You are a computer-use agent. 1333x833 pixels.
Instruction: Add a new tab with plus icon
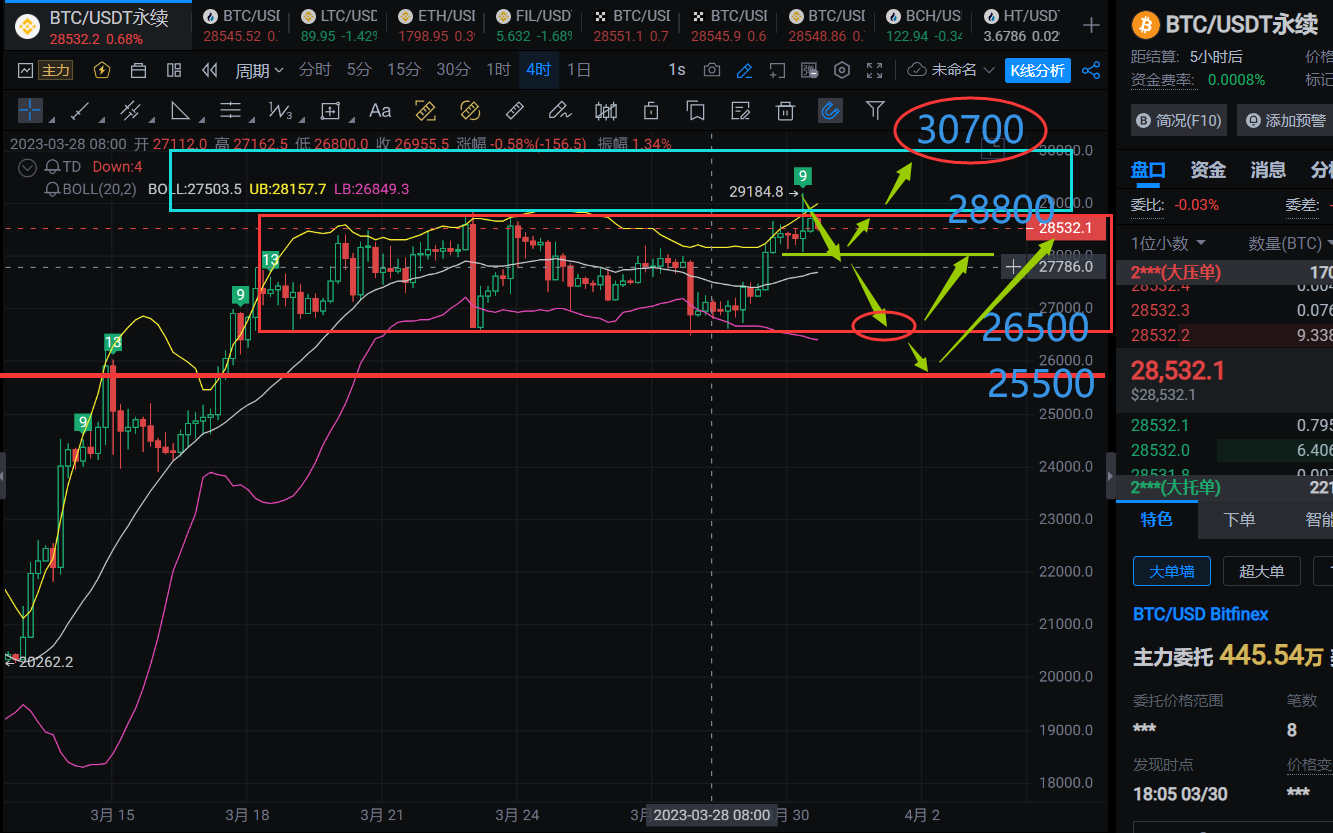click(1091, 25)
